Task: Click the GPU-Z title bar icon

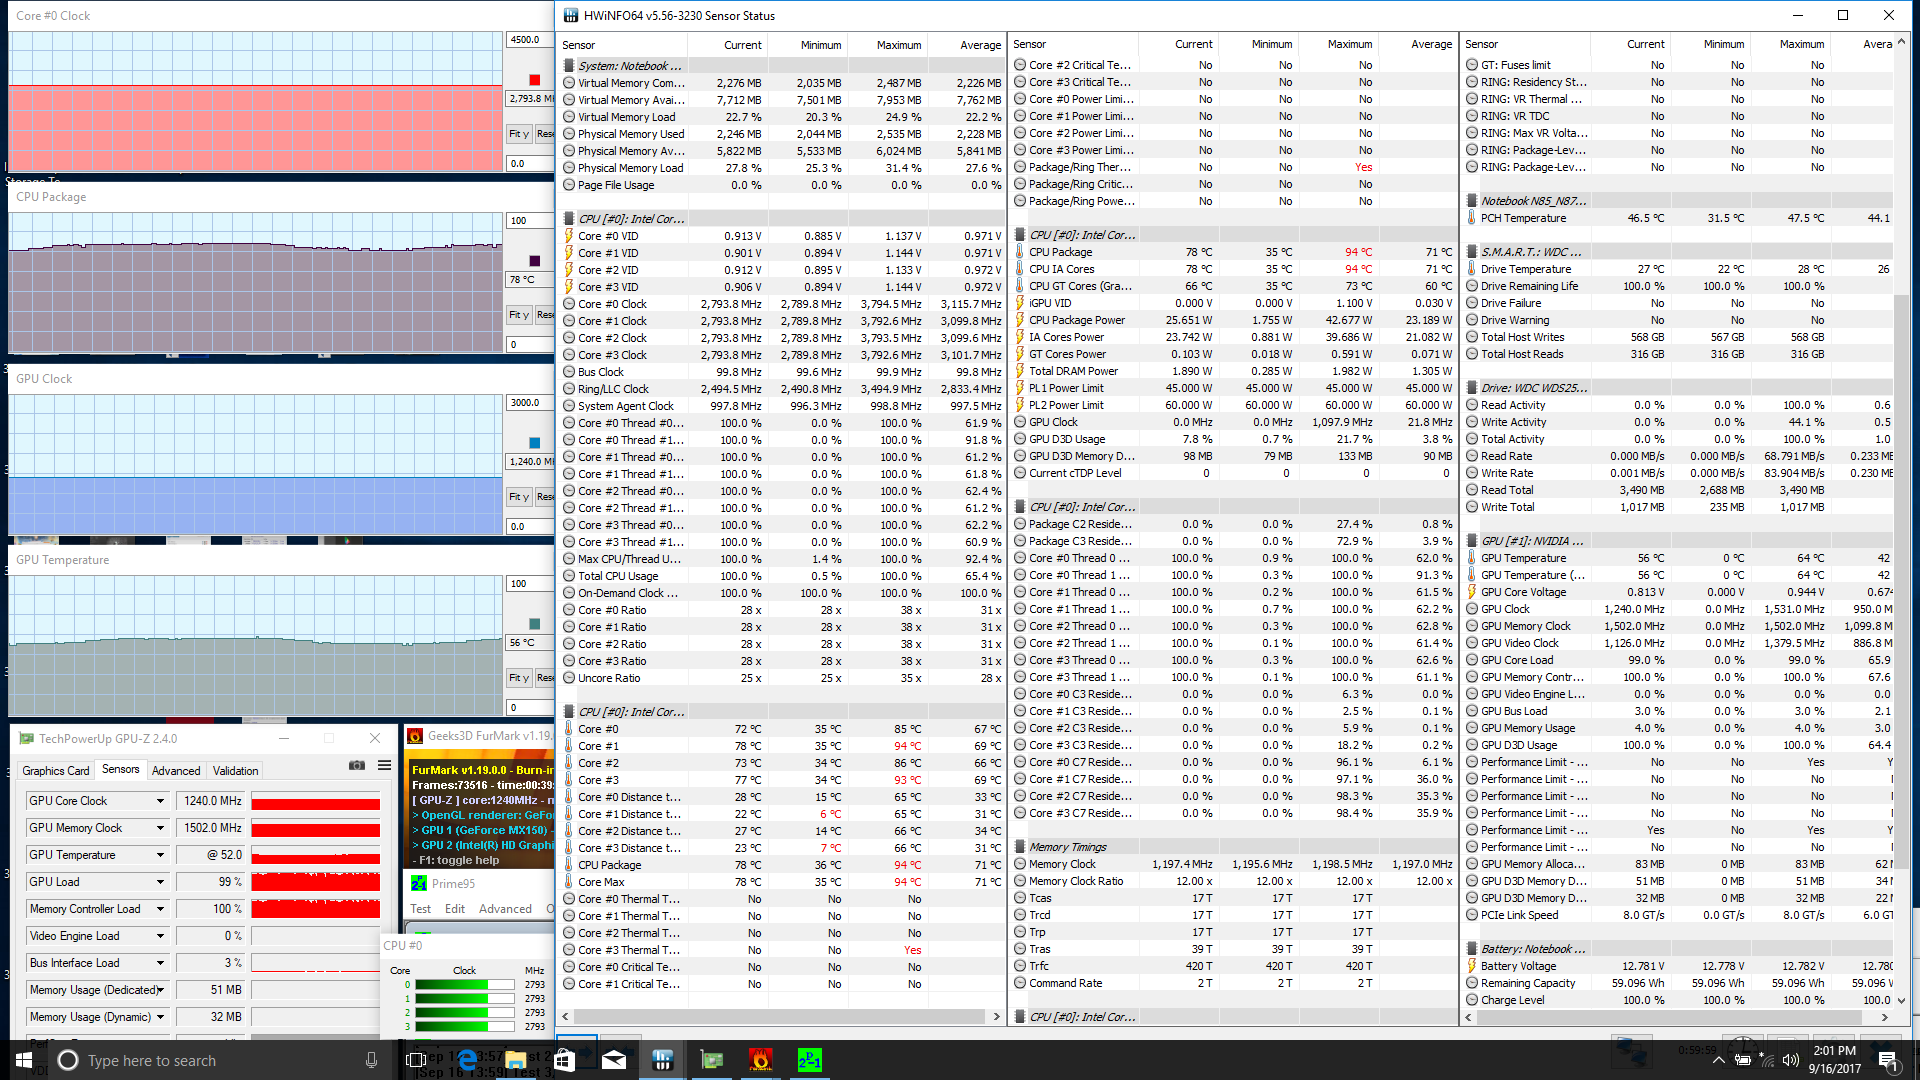Action: (26, 738)
